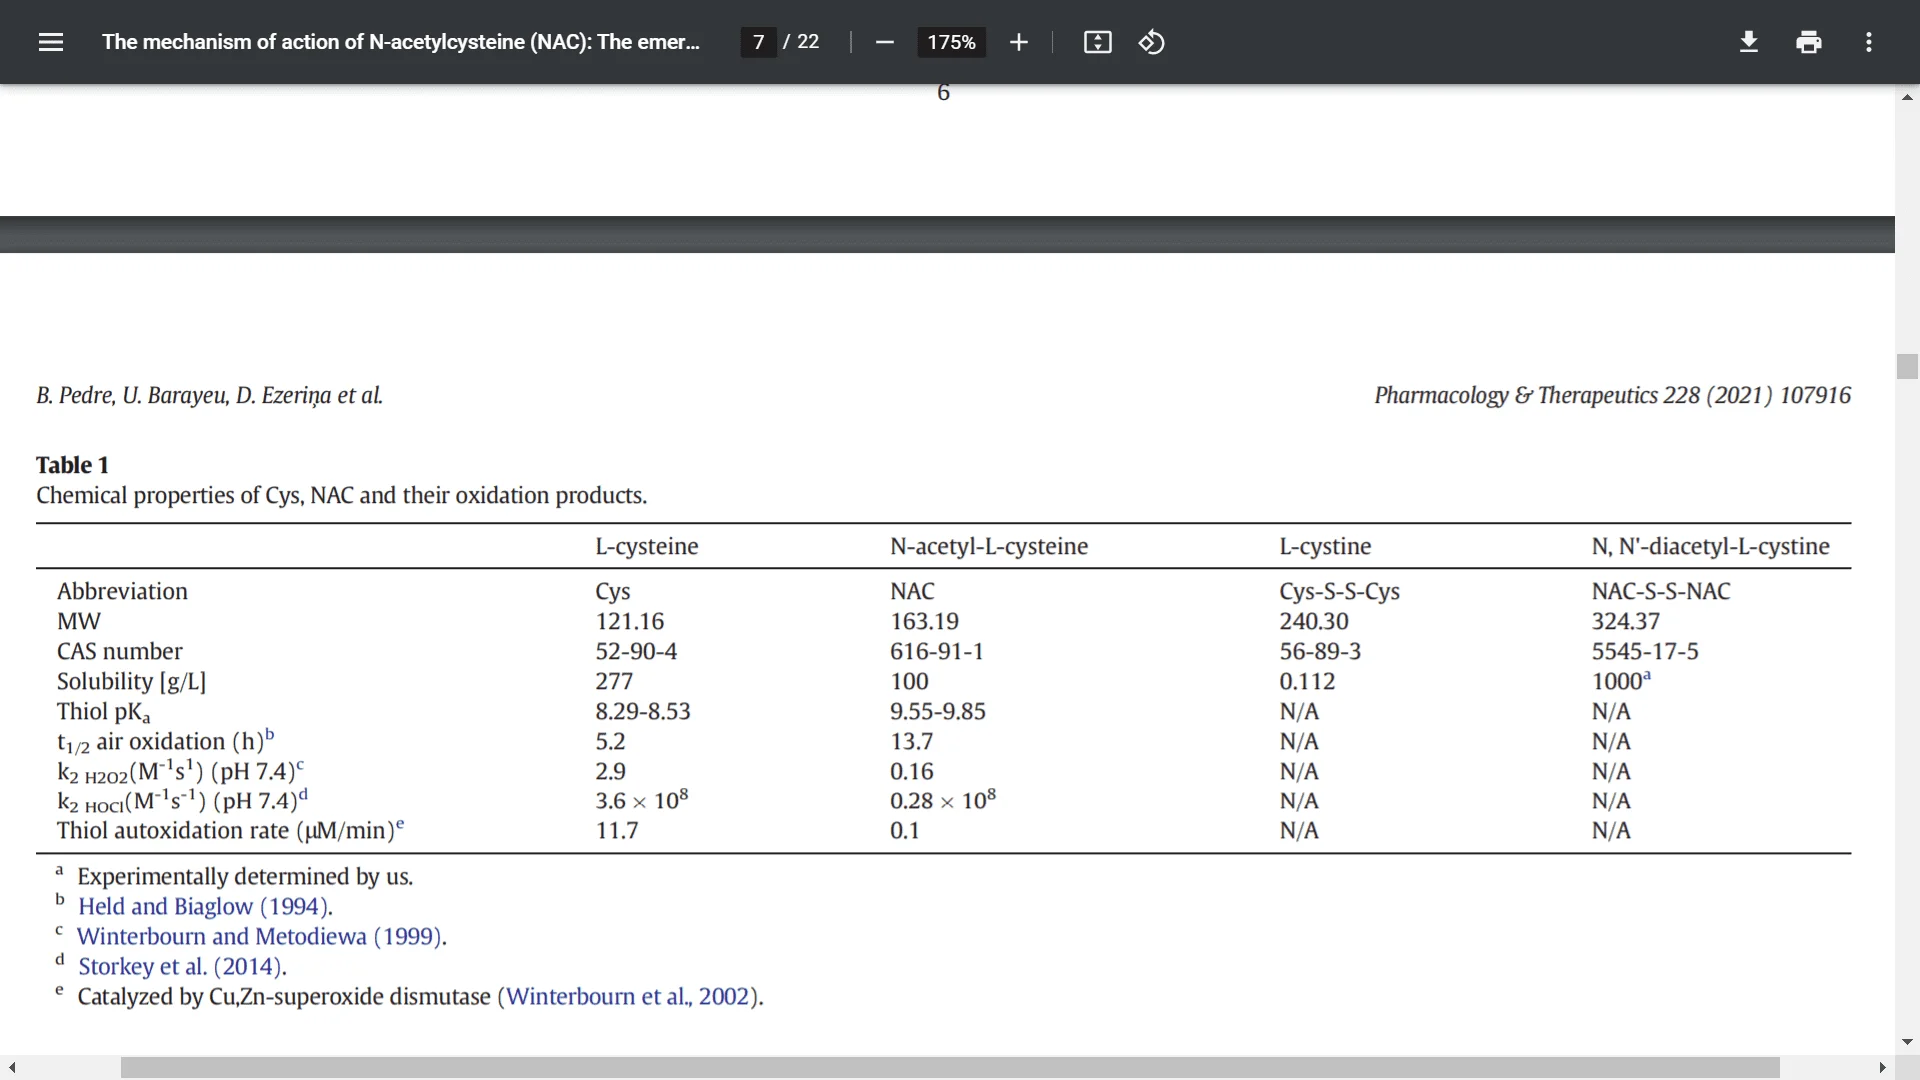Click 'Thiol autoxidation rate' row label
The image size is (1920, 1080).
(x=230, y=830)
